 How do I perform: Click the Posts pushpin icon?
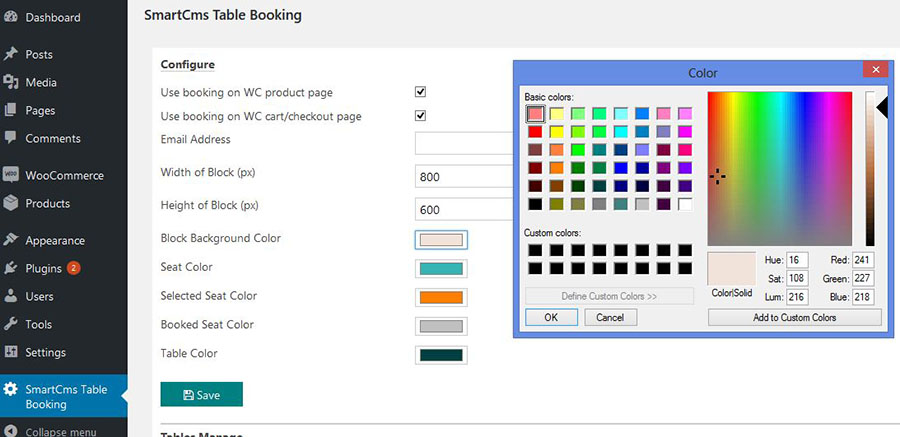11,54
